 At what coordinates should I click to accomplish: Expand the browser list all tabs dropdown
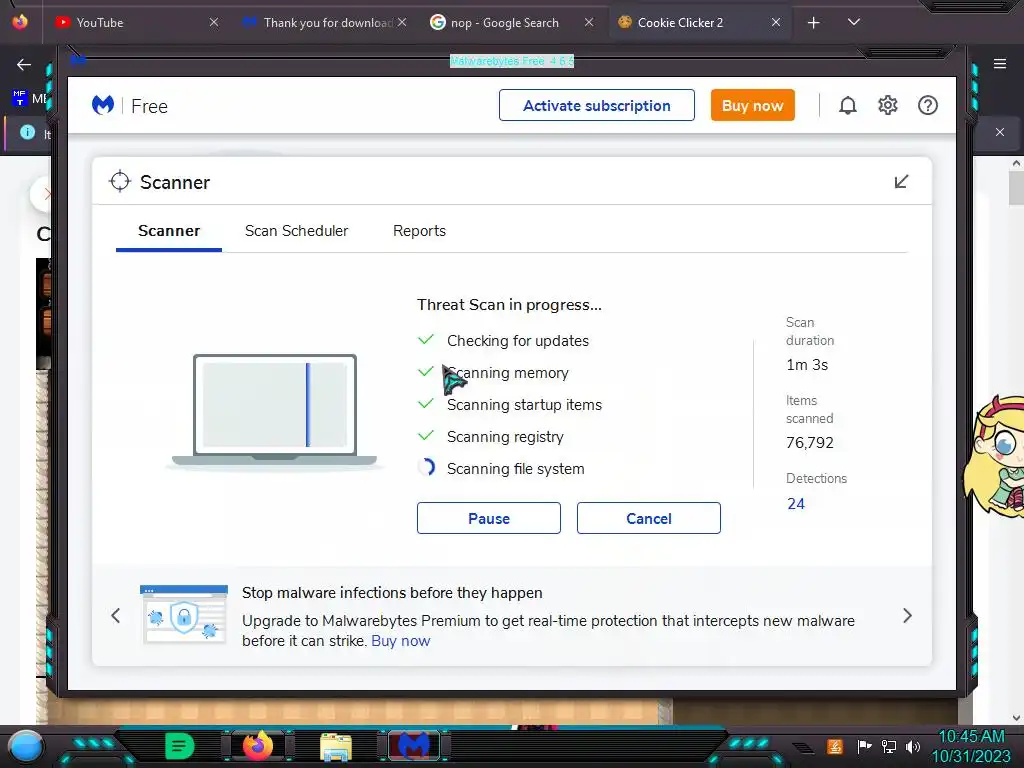854,22
